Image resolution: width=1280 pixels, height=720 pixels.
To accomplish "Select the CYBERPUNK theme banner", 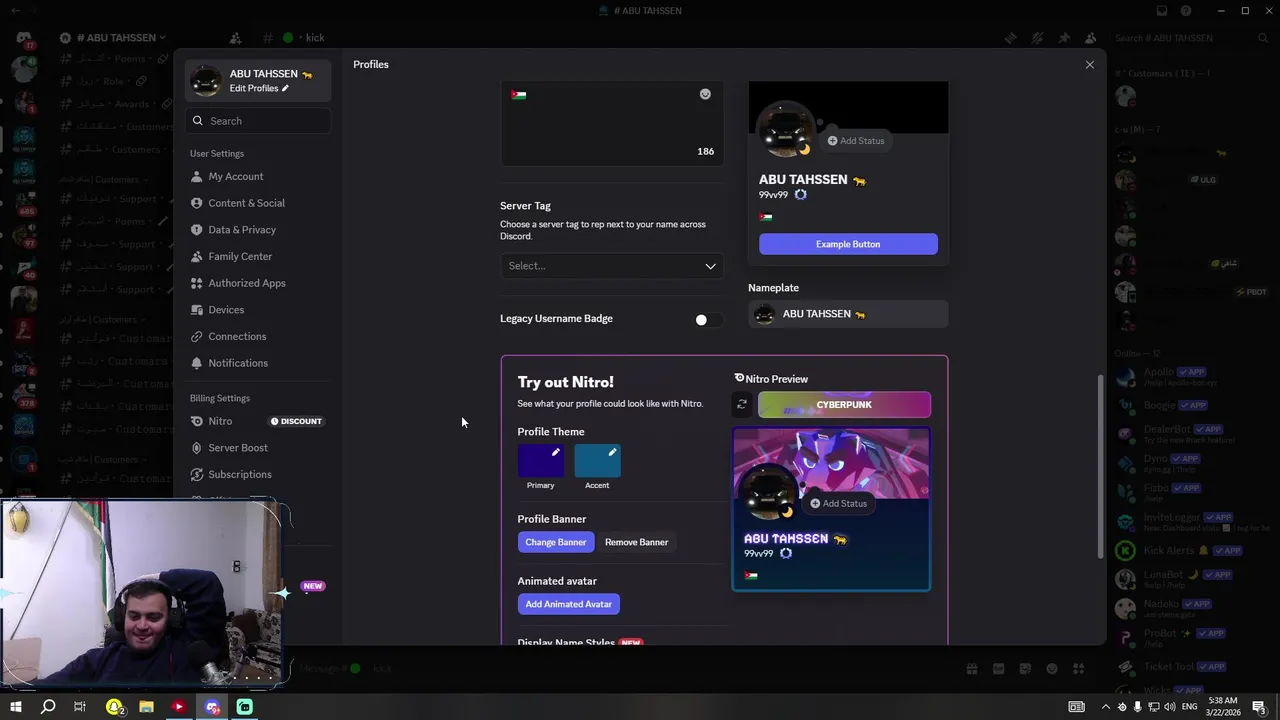I will click(844, 404).
